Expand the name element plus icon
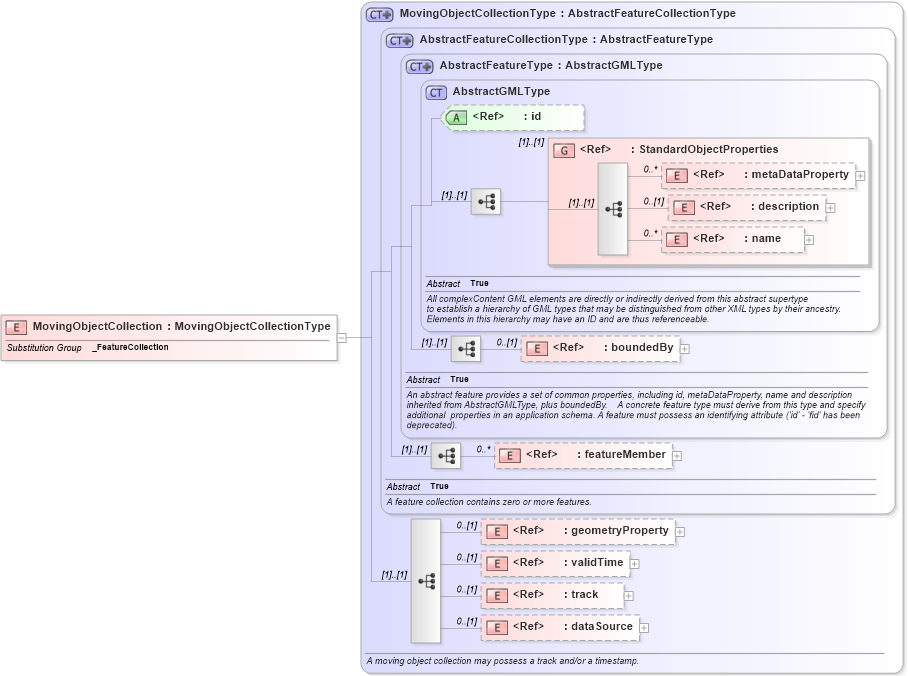This screenshot has width=908, height=676. coord(810,239)
